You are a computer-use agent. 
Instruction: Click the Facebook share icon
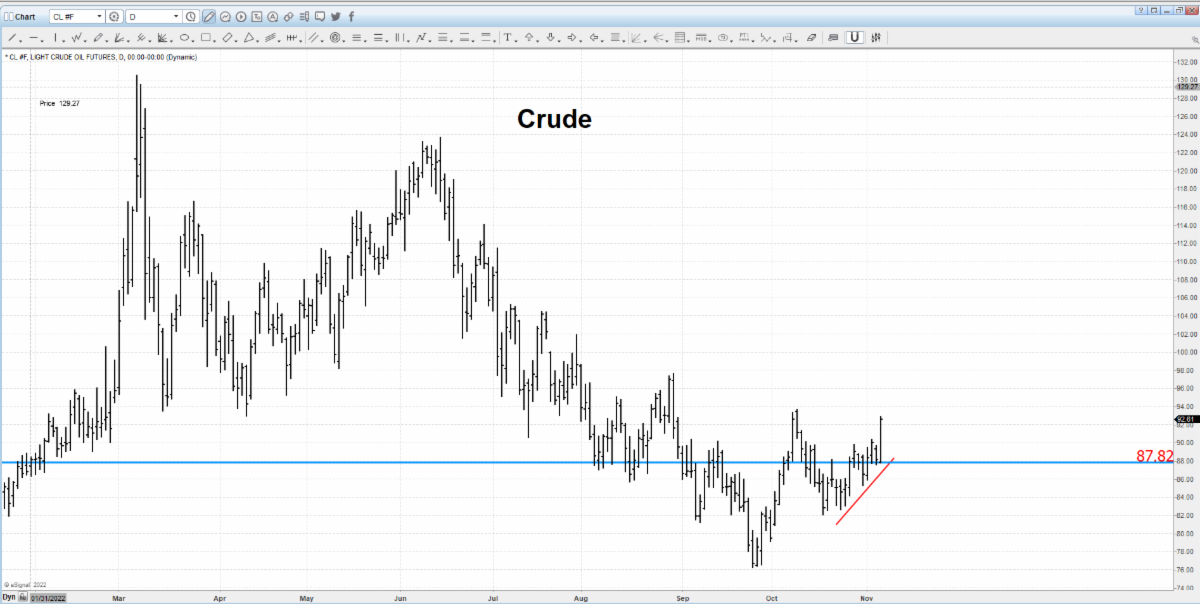349,17
